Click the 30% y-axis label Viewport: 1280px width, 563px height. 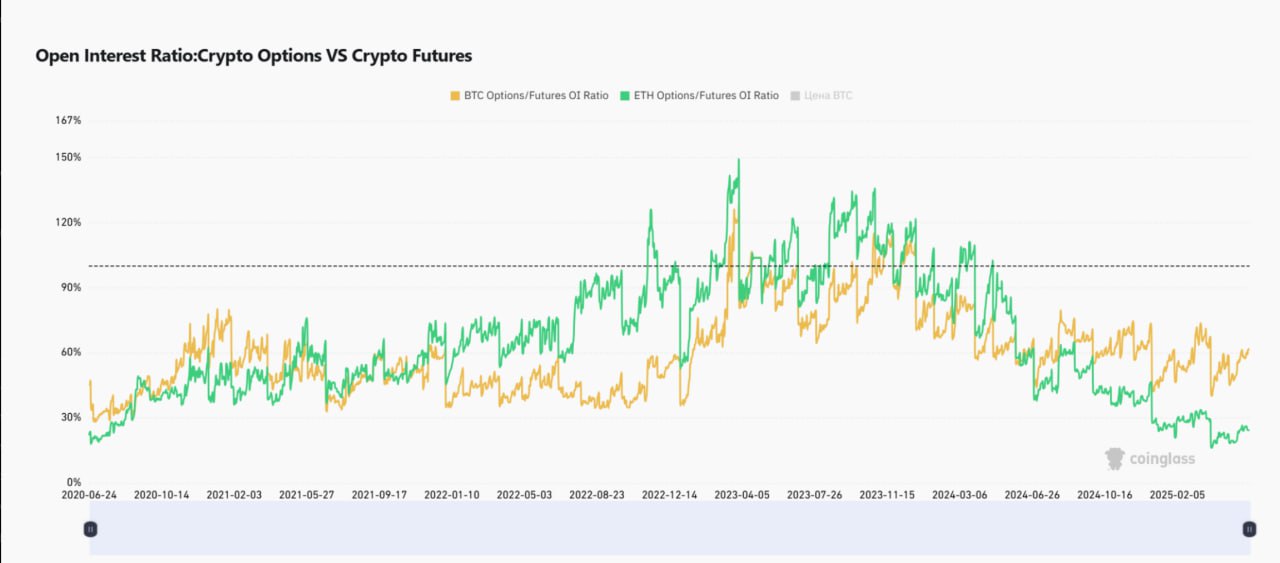pos(70,417)
